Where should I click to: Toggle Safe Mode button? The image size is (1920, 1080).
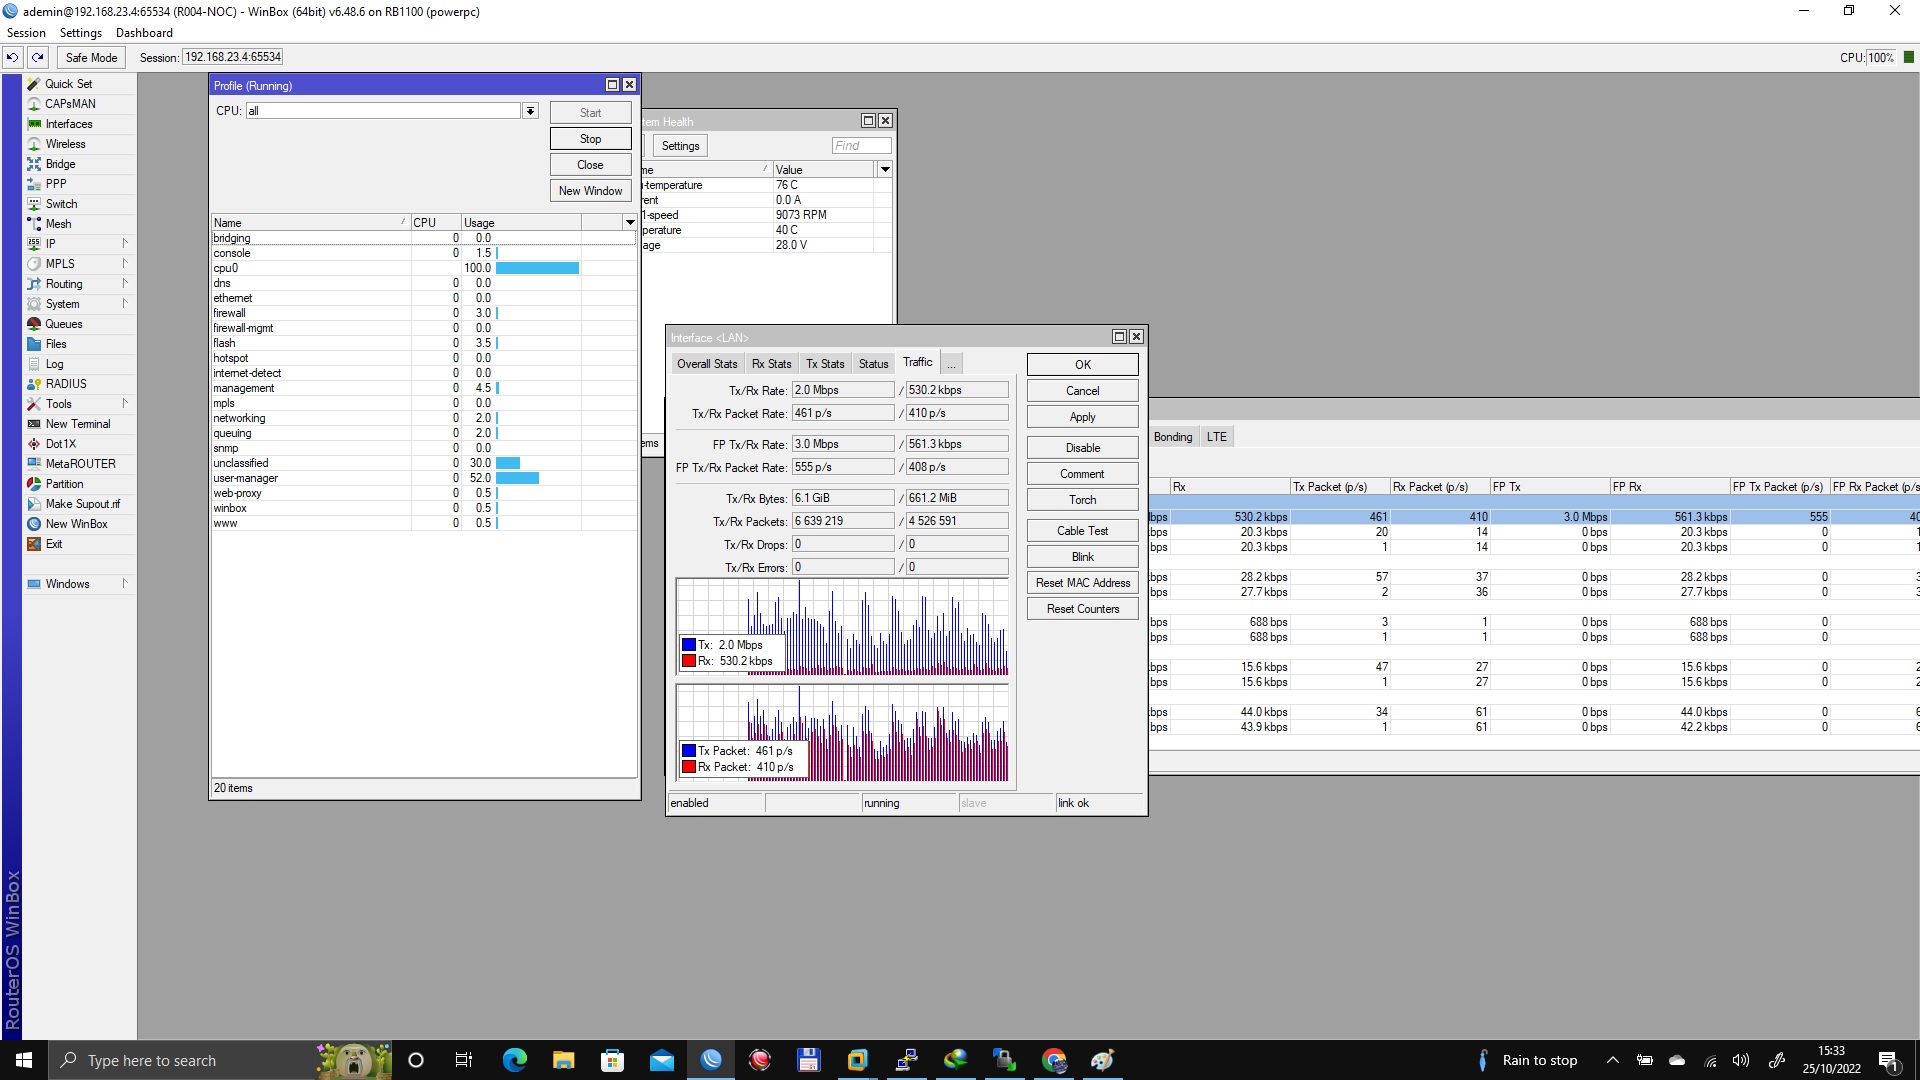coord(91,57)
